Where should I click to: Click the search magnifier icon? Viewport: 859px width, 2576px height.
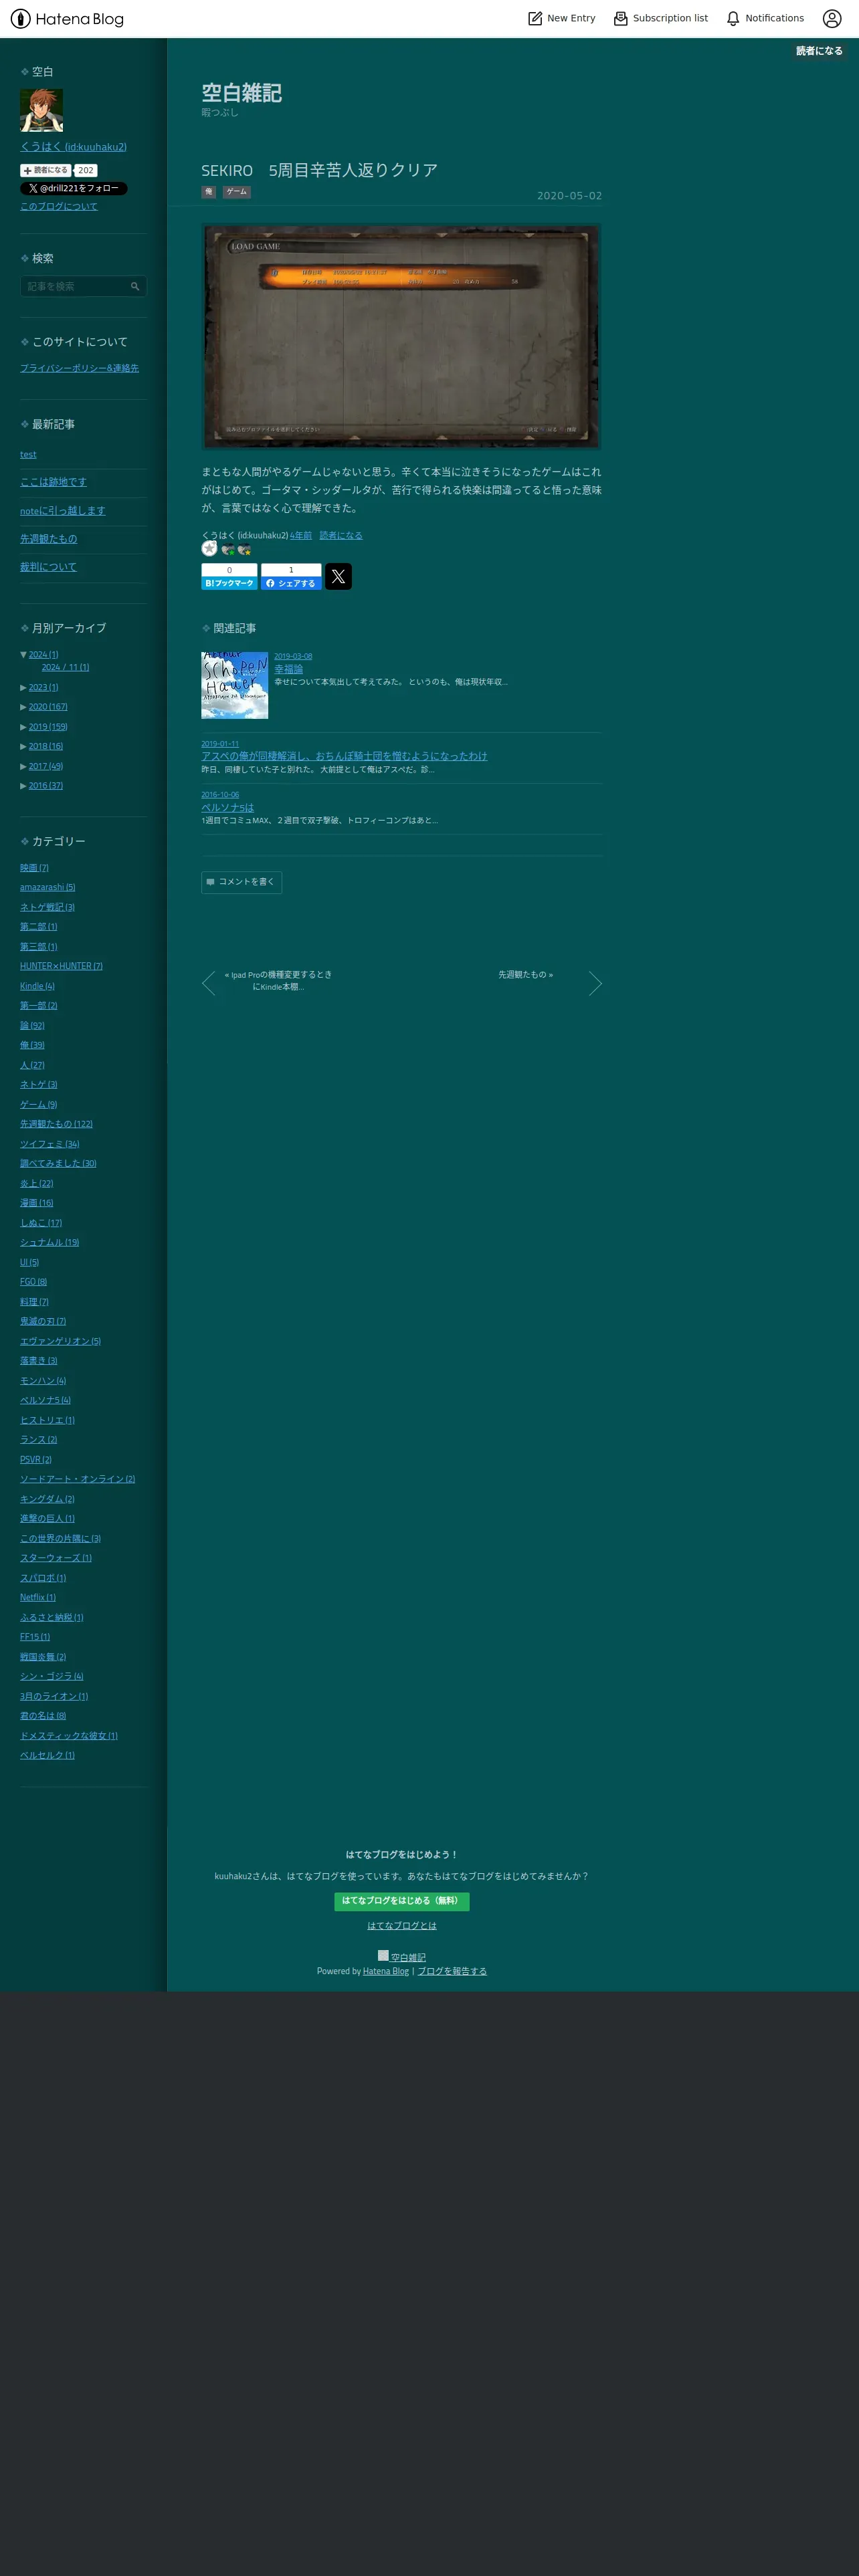coord(135,286)
